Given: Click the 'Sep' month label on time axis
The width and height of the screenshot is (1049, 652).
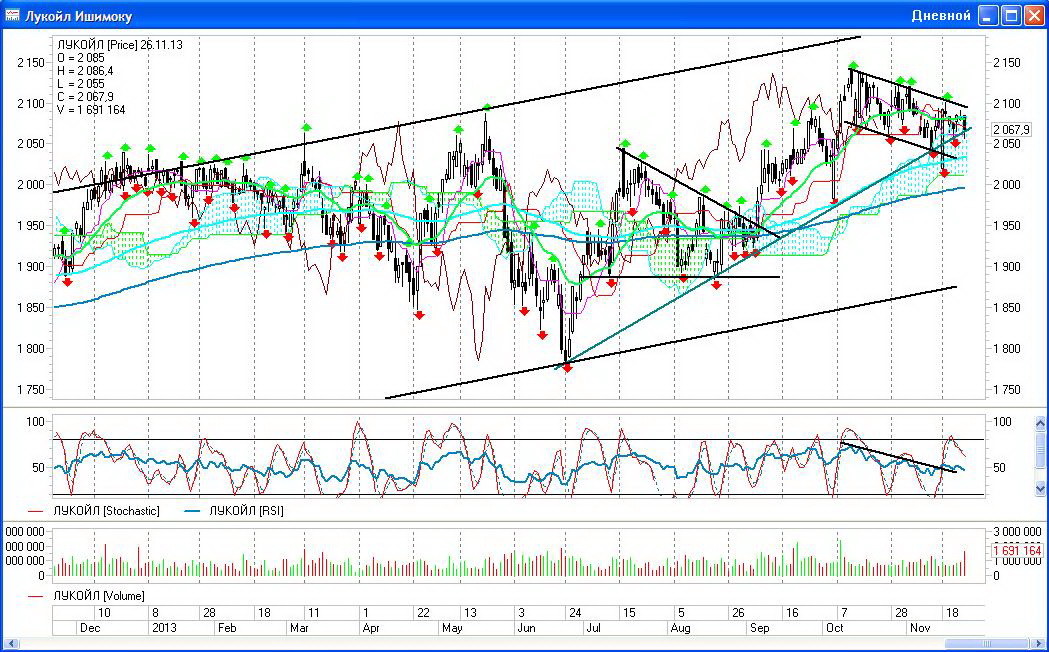Looking at the screenshot, I should click(x=759, y=628).
